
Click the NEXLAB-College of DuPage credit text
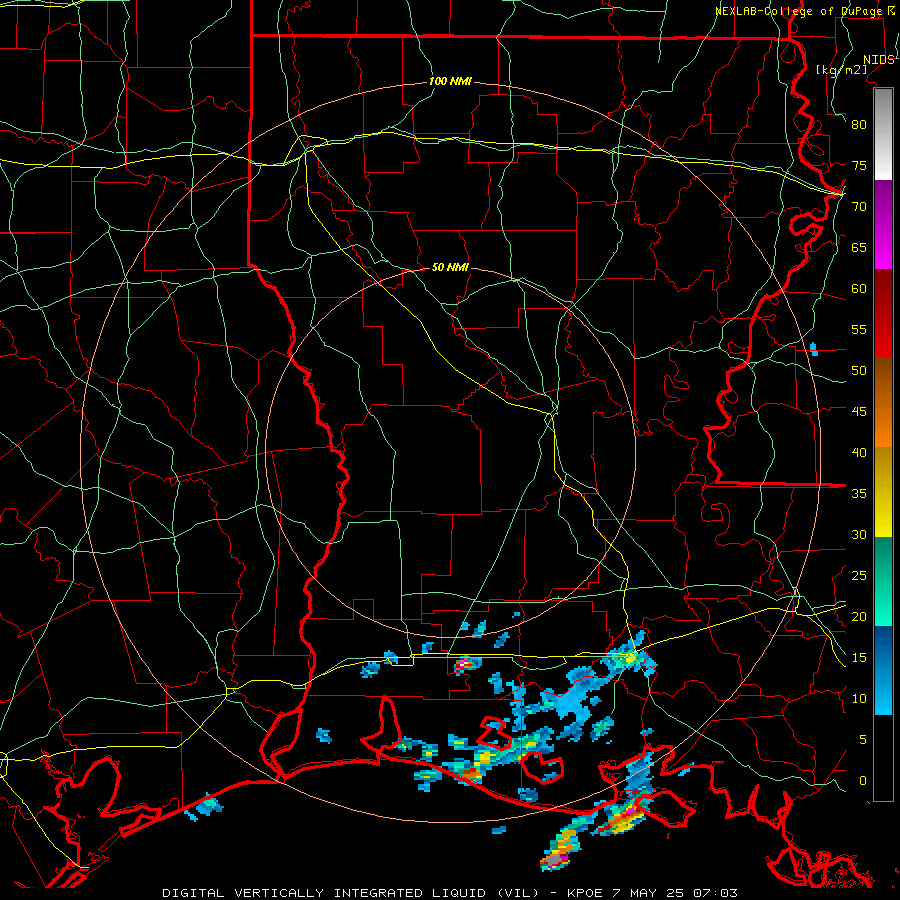tap(801, 11)
